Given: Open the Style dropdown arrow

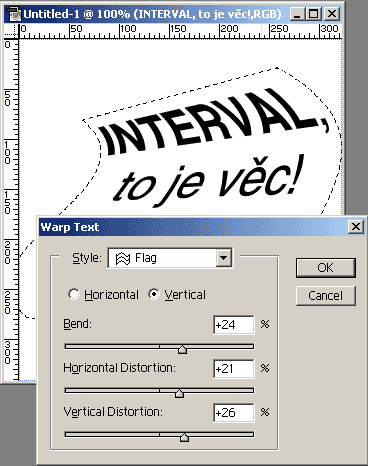Looking at the screenshot, I should coord(223,258).
